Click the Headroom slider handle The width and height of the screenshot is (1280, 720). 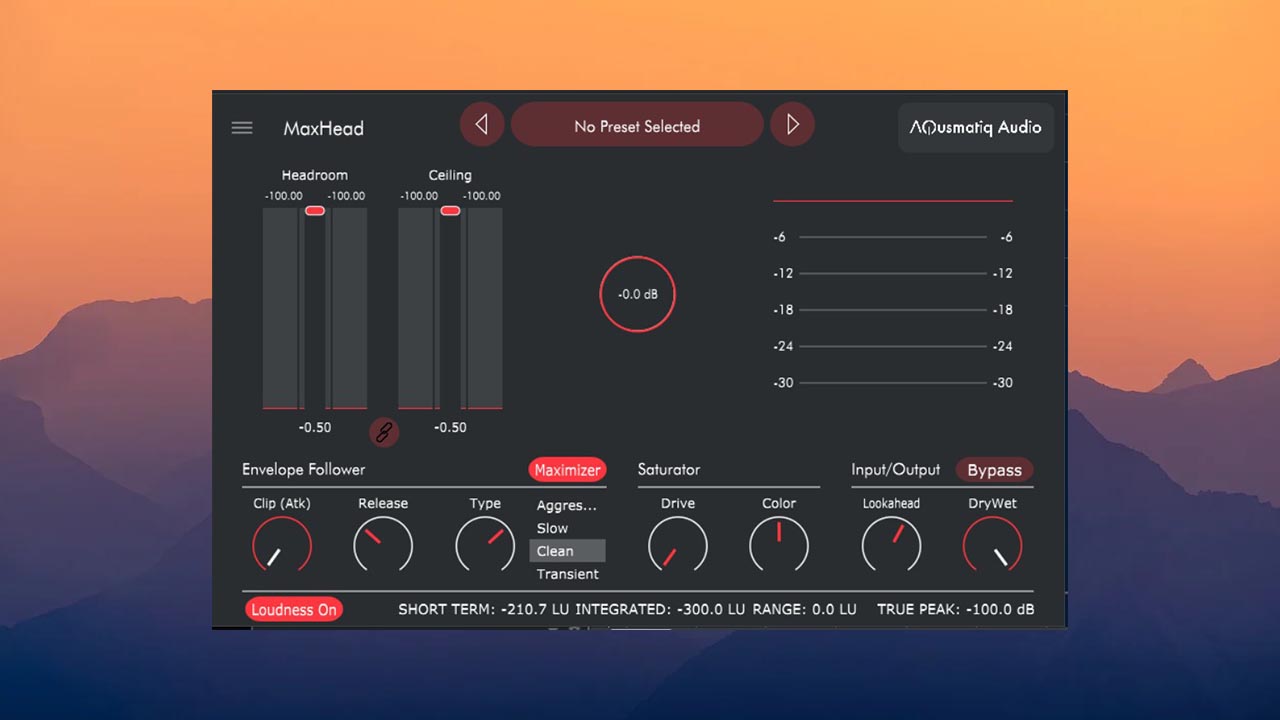[315, 210]
